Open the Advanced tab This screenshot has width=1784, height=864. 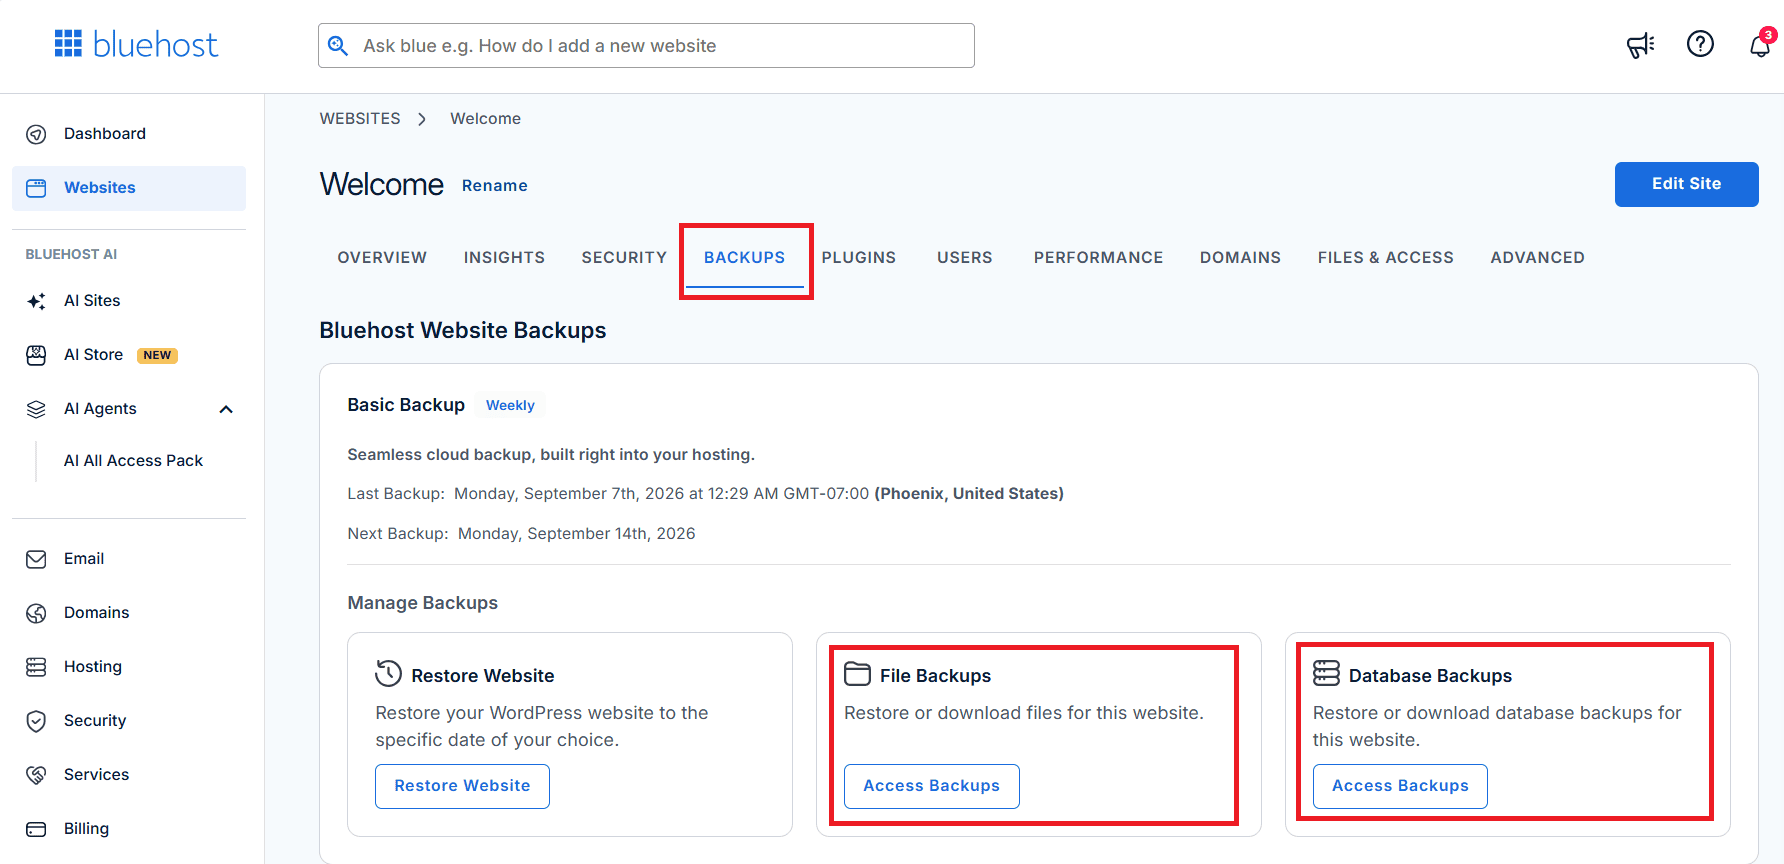pyautogui.click(x=1537, y=258)
